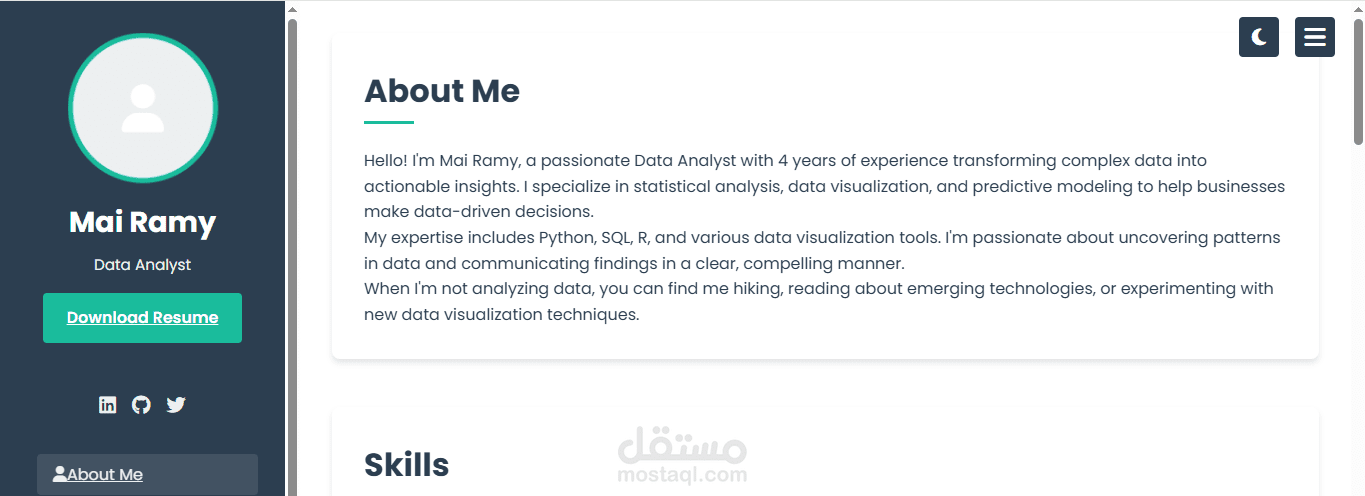Image resolution: width=1365 pixels, height=496 pixels.
Task: Open the GitHub profile icon
Action: tap(142, 405)
